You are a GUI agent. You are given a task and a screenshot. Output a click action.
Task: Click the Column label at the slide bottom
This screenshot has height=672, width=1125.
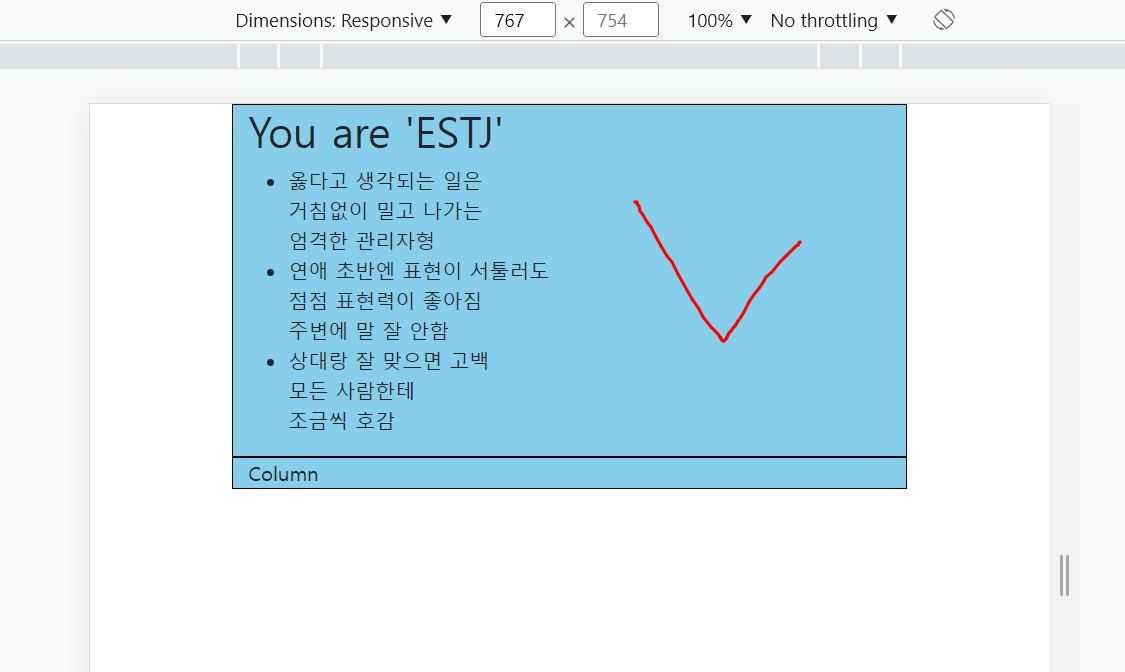point(283,474)
